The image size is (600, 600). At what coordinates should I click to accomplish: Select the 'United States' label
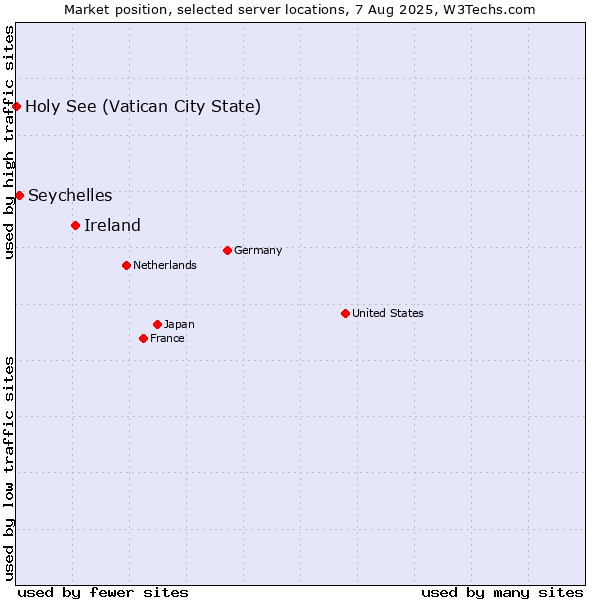pos(388,313)
